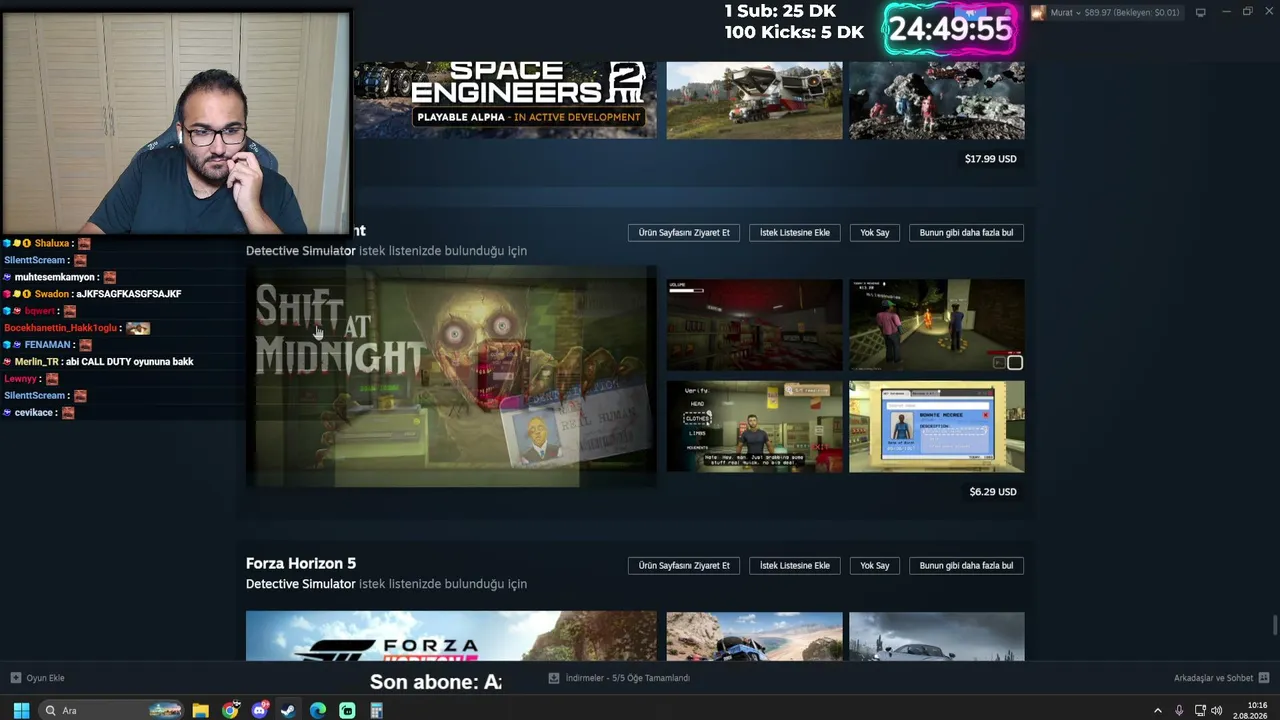Screen dimensions: 1280x720
Task: Open the Calculator from the taskbar
Action: pos(376,710)
